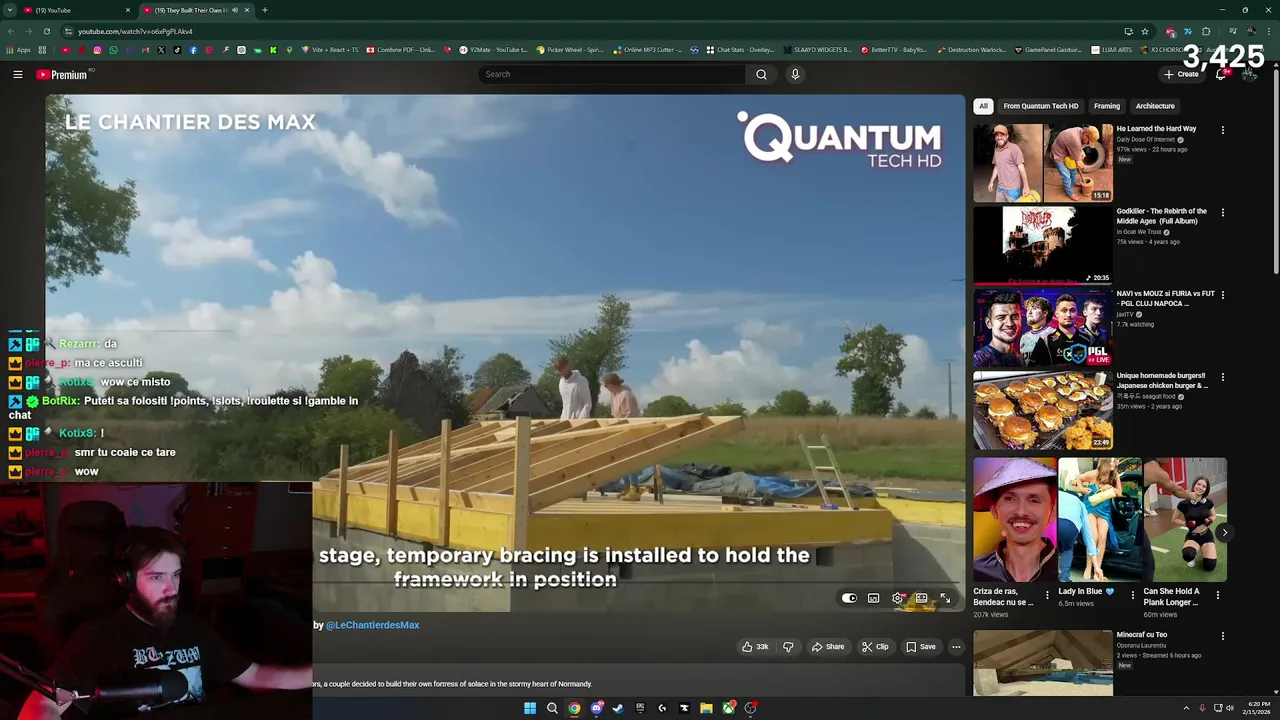Image resolution: width=1280 pixels, height=720 pixels.
Task: Open options for Can She Hold A Plank short
Action: tap(1217, 595)
